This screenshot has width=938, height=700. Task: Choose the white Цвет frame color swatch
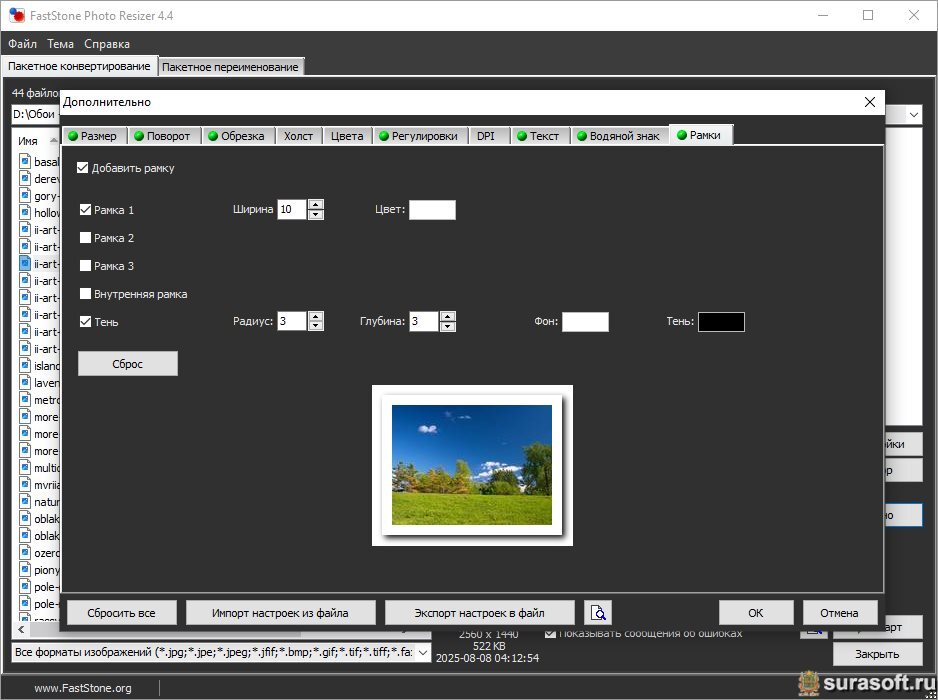[432, 210]
